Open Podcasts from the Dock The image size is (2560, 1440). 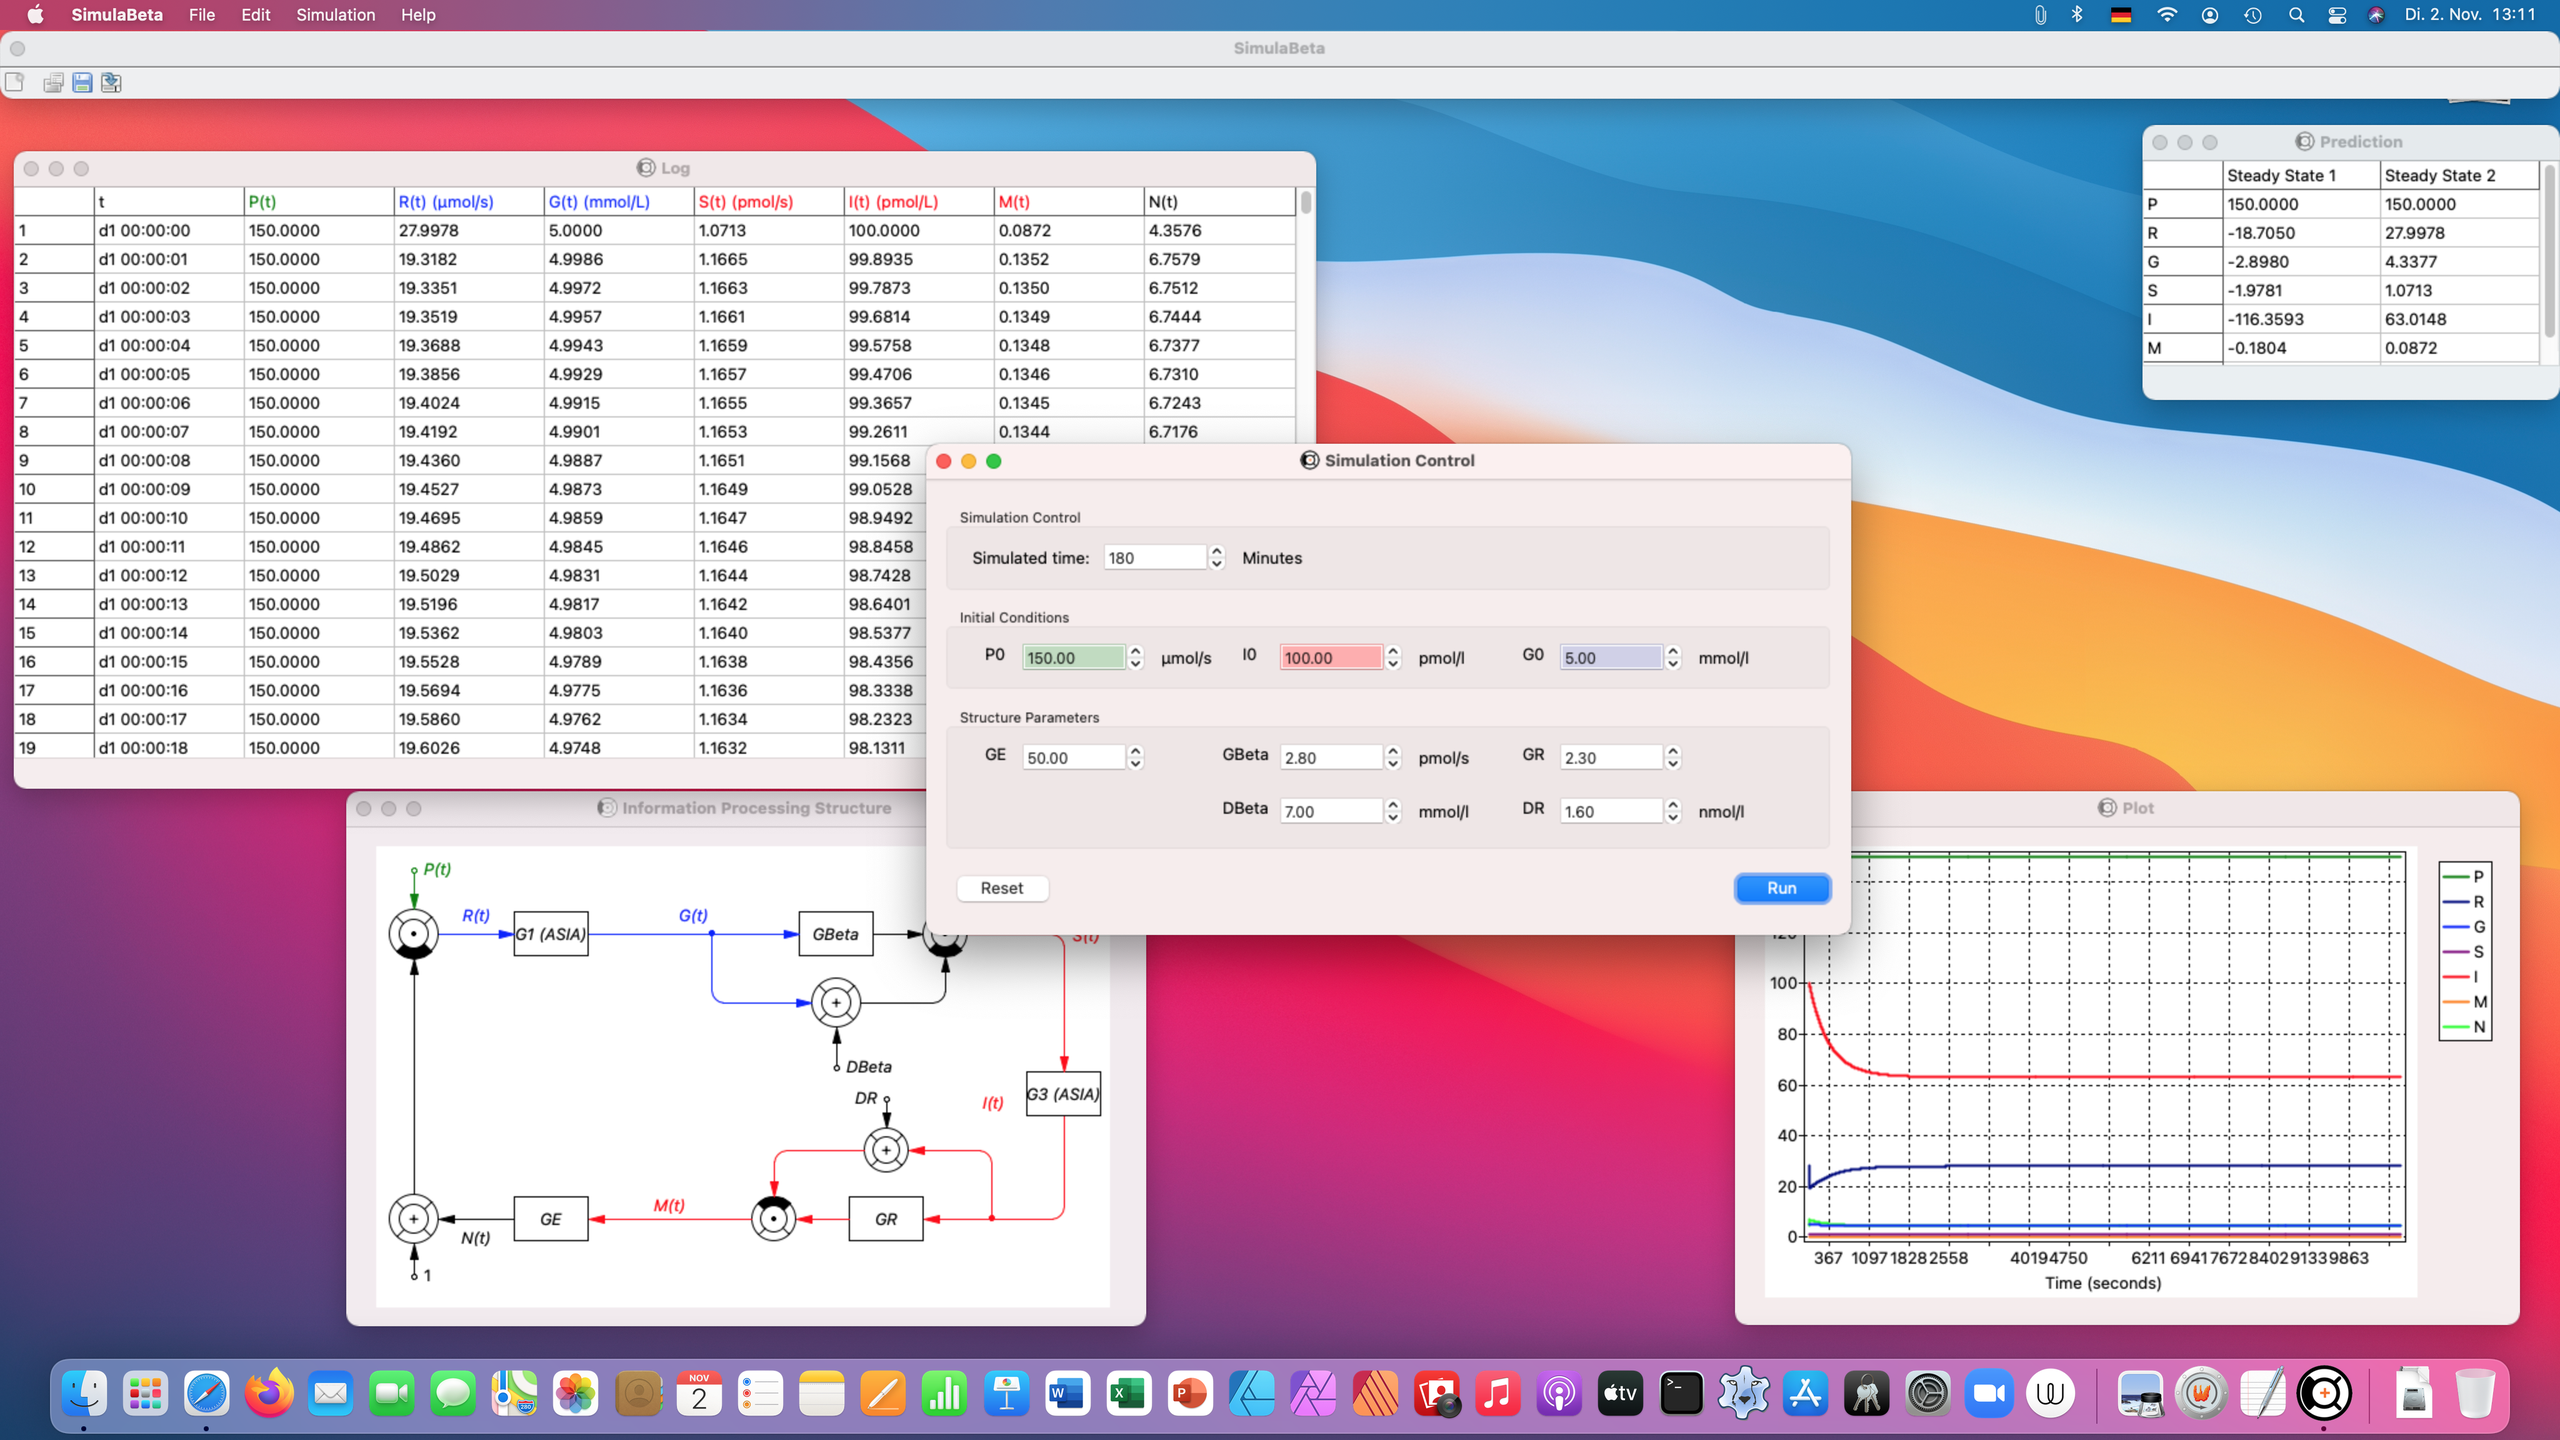[x=1559, y=1393]
